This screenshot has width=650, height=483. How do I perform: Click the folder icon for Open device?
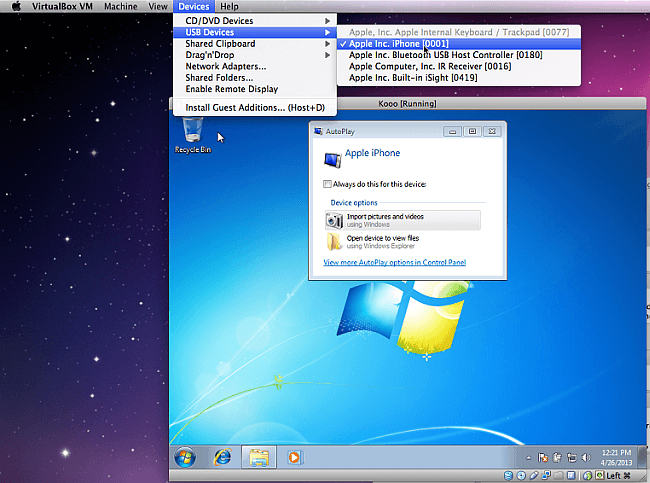point(334,242)
